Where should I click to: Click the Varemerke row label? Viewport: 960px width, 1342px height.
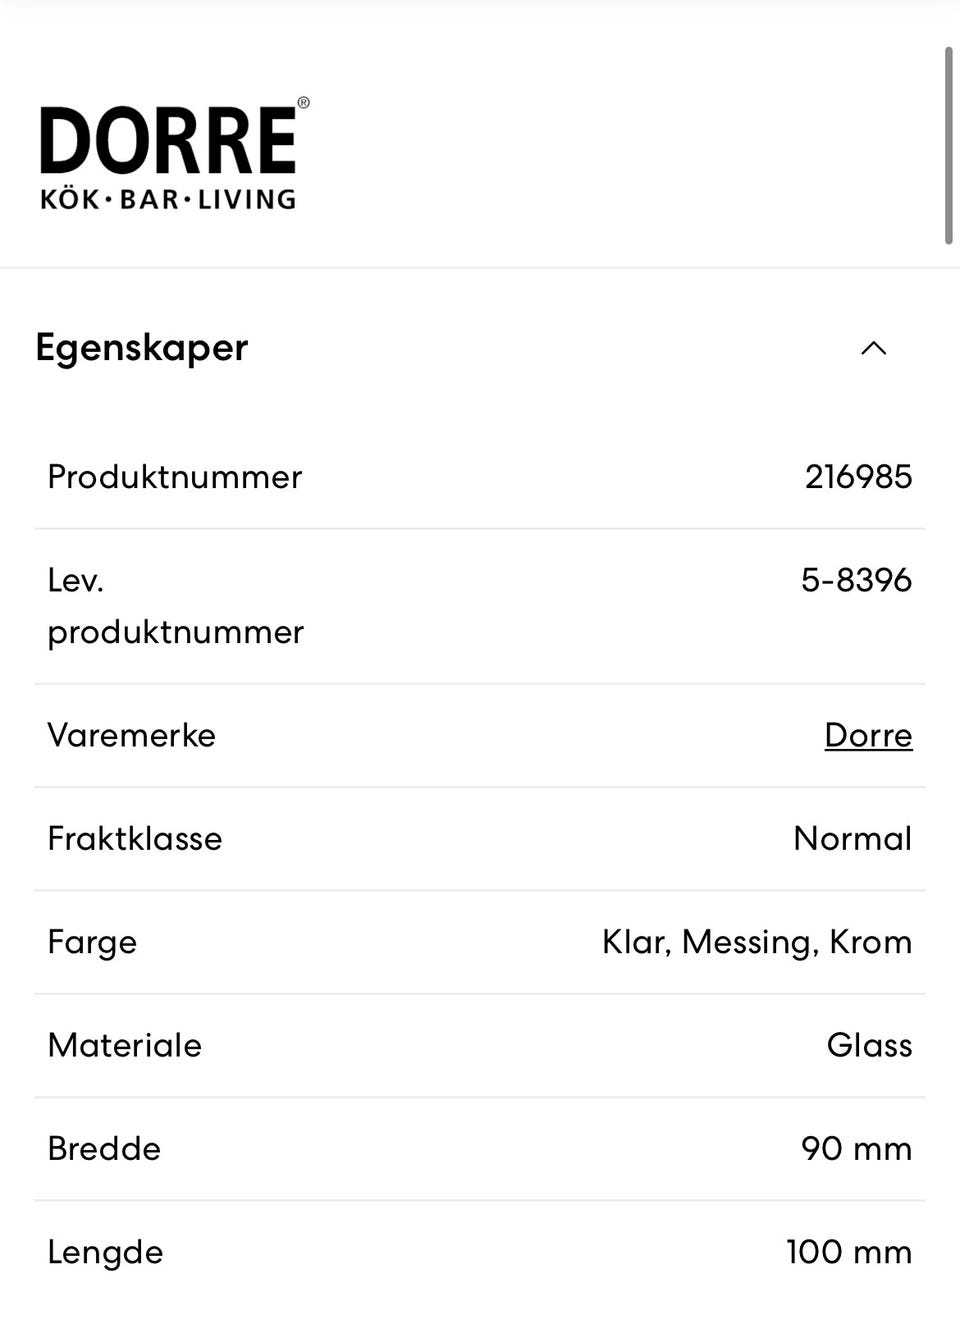coord(132,735)
